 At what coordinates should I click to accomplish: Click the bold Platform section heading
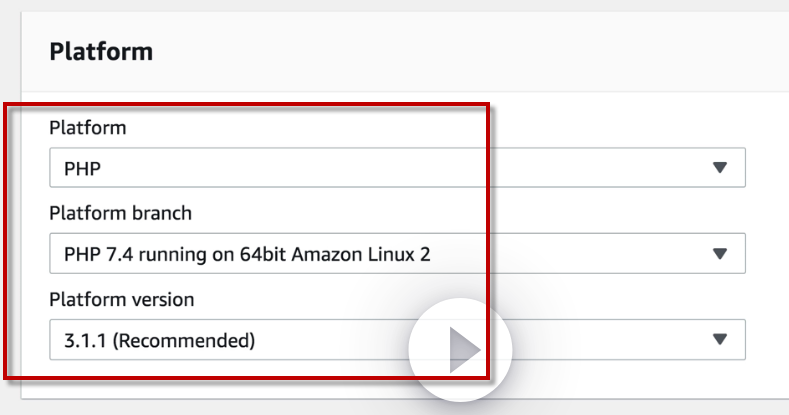point(101,51)
